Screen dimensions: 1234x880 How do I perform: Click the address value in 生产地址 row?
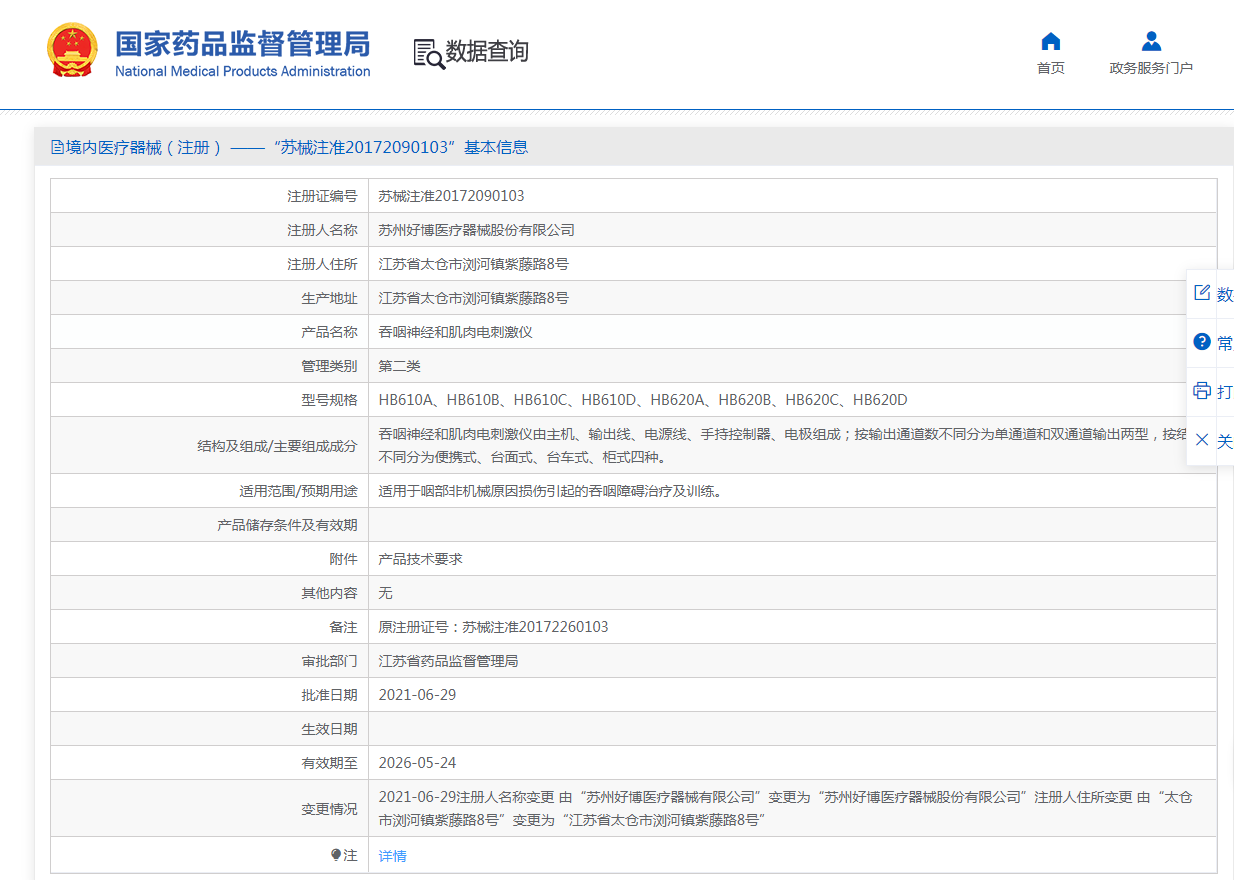point(474,298)
